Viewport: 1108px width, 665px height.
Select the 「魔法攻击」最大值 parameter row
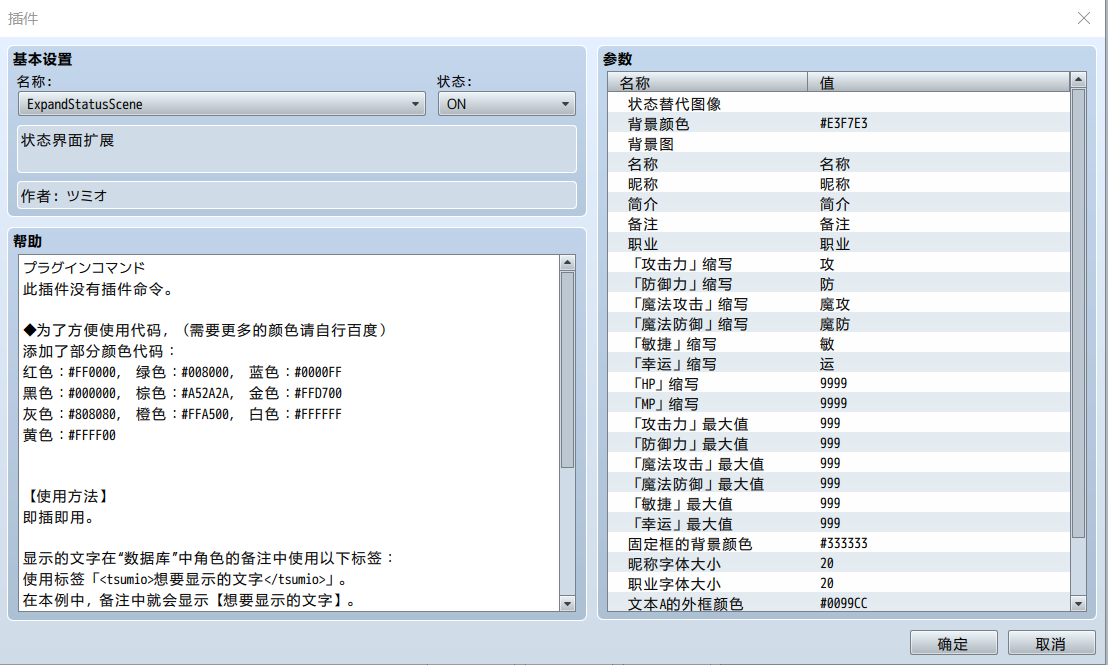[839, 464]
